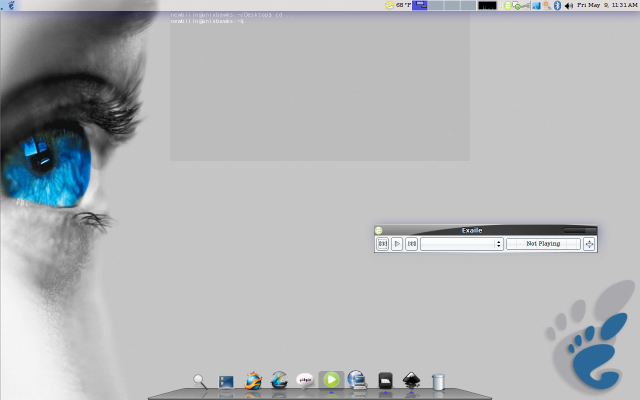Open the magnifying glass search in dock

[200, 382]
